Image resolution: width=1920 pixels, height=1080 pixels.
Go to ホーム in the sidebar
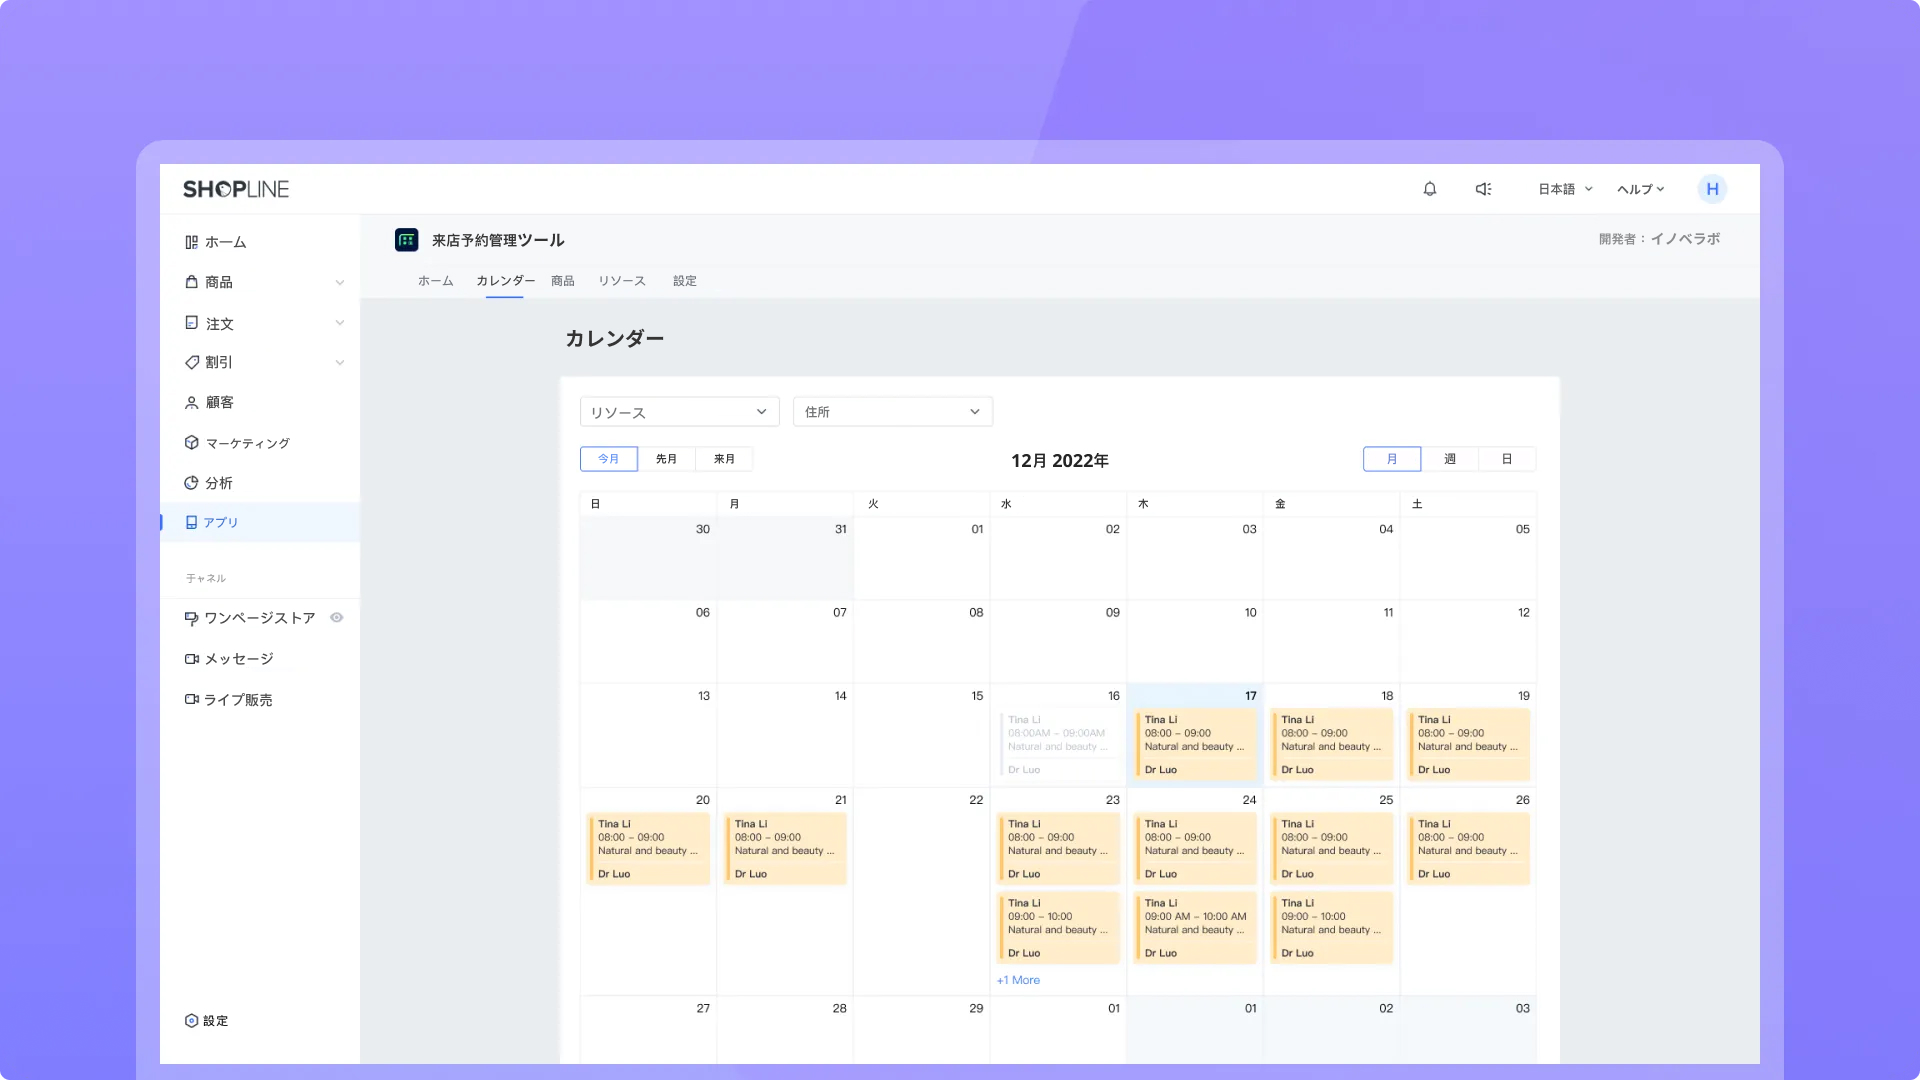click(x=225, y=242)
